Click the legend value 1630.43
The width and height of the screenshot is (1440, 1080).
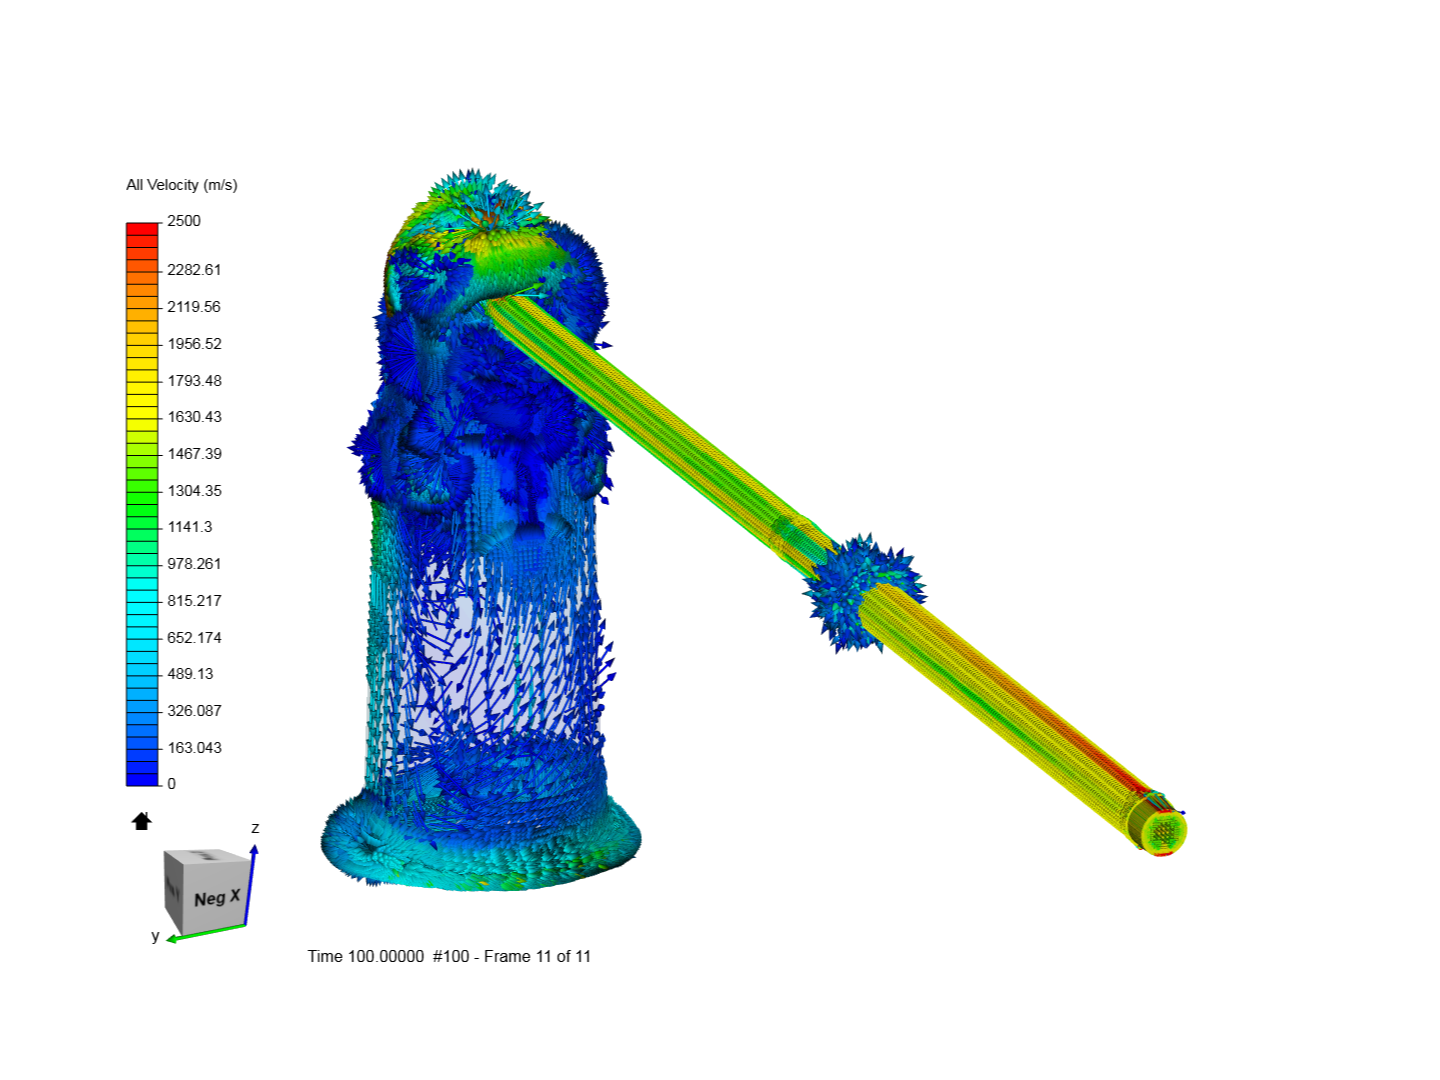[x=194, y=417]
